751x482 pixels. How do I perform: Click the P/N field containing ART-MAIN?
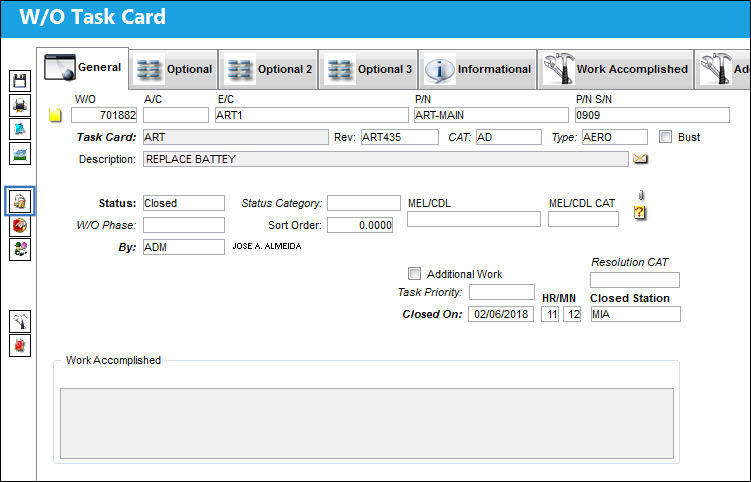click(x=491, y=115)
